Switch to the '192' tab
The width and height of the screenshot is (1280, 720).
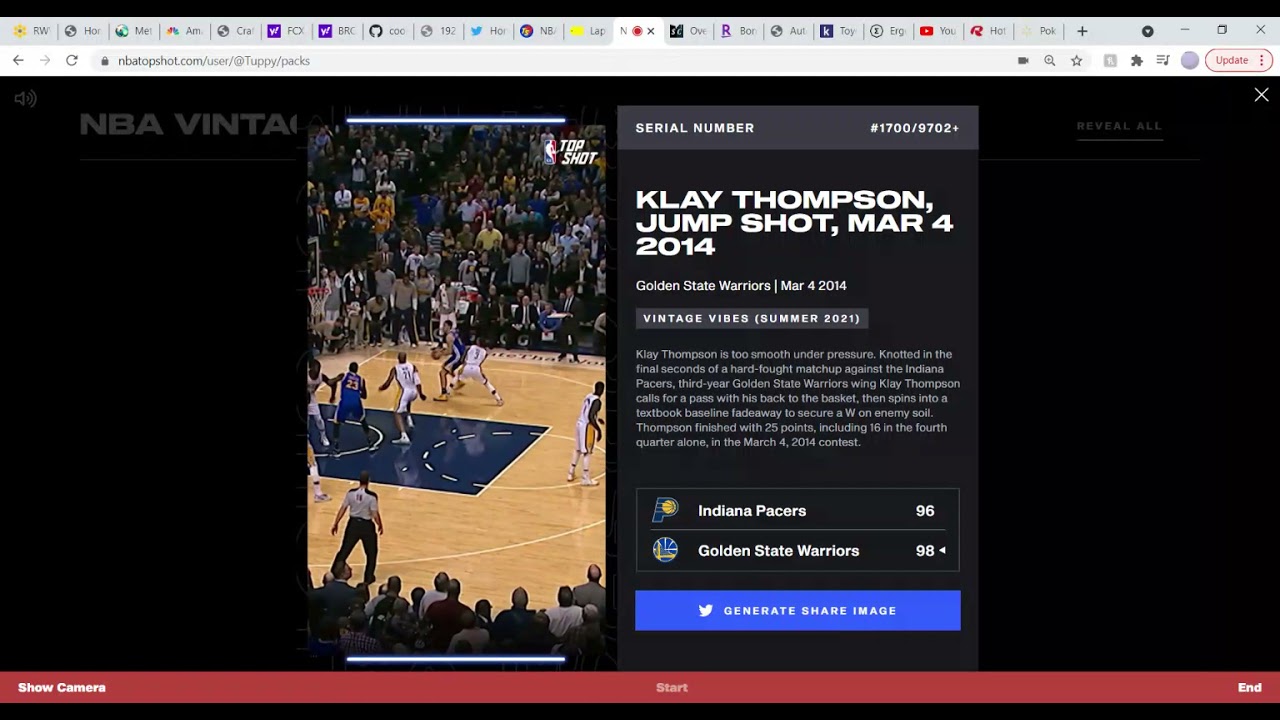(439, 31)
